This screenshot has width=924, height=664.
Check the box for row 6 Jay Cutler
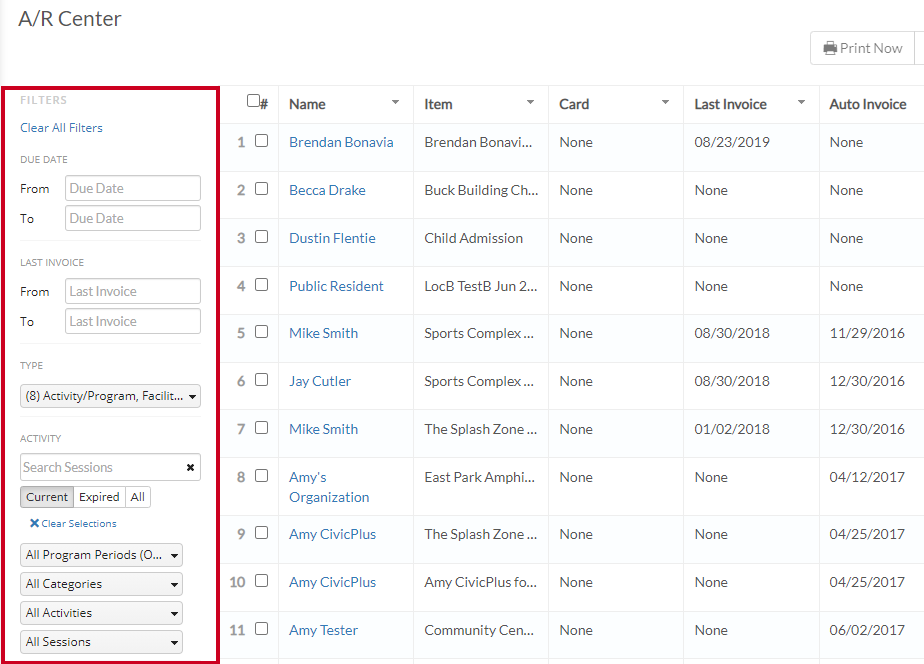(x=262, y=380)
